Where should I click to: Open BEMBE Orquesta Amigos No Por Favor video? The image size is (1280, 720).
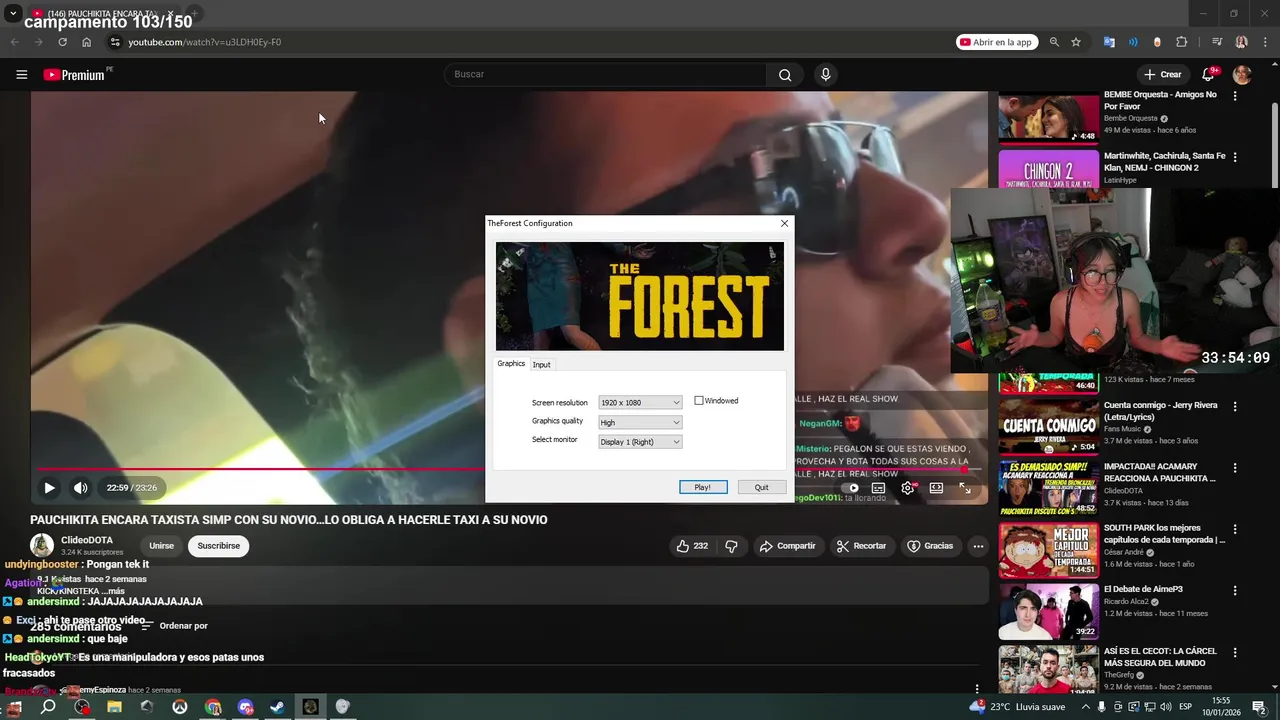tap(1161, 100)
